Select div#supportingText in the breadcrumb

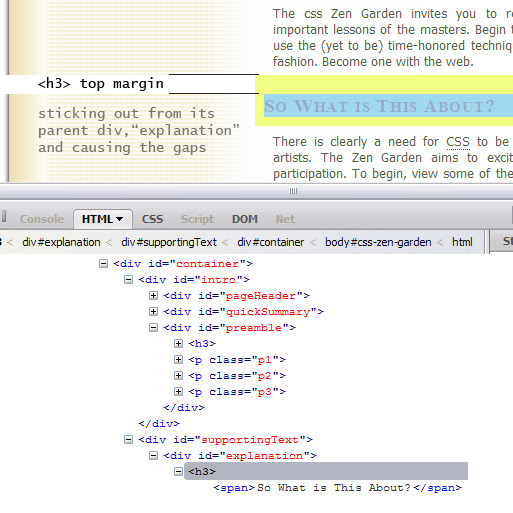(169, 242)
